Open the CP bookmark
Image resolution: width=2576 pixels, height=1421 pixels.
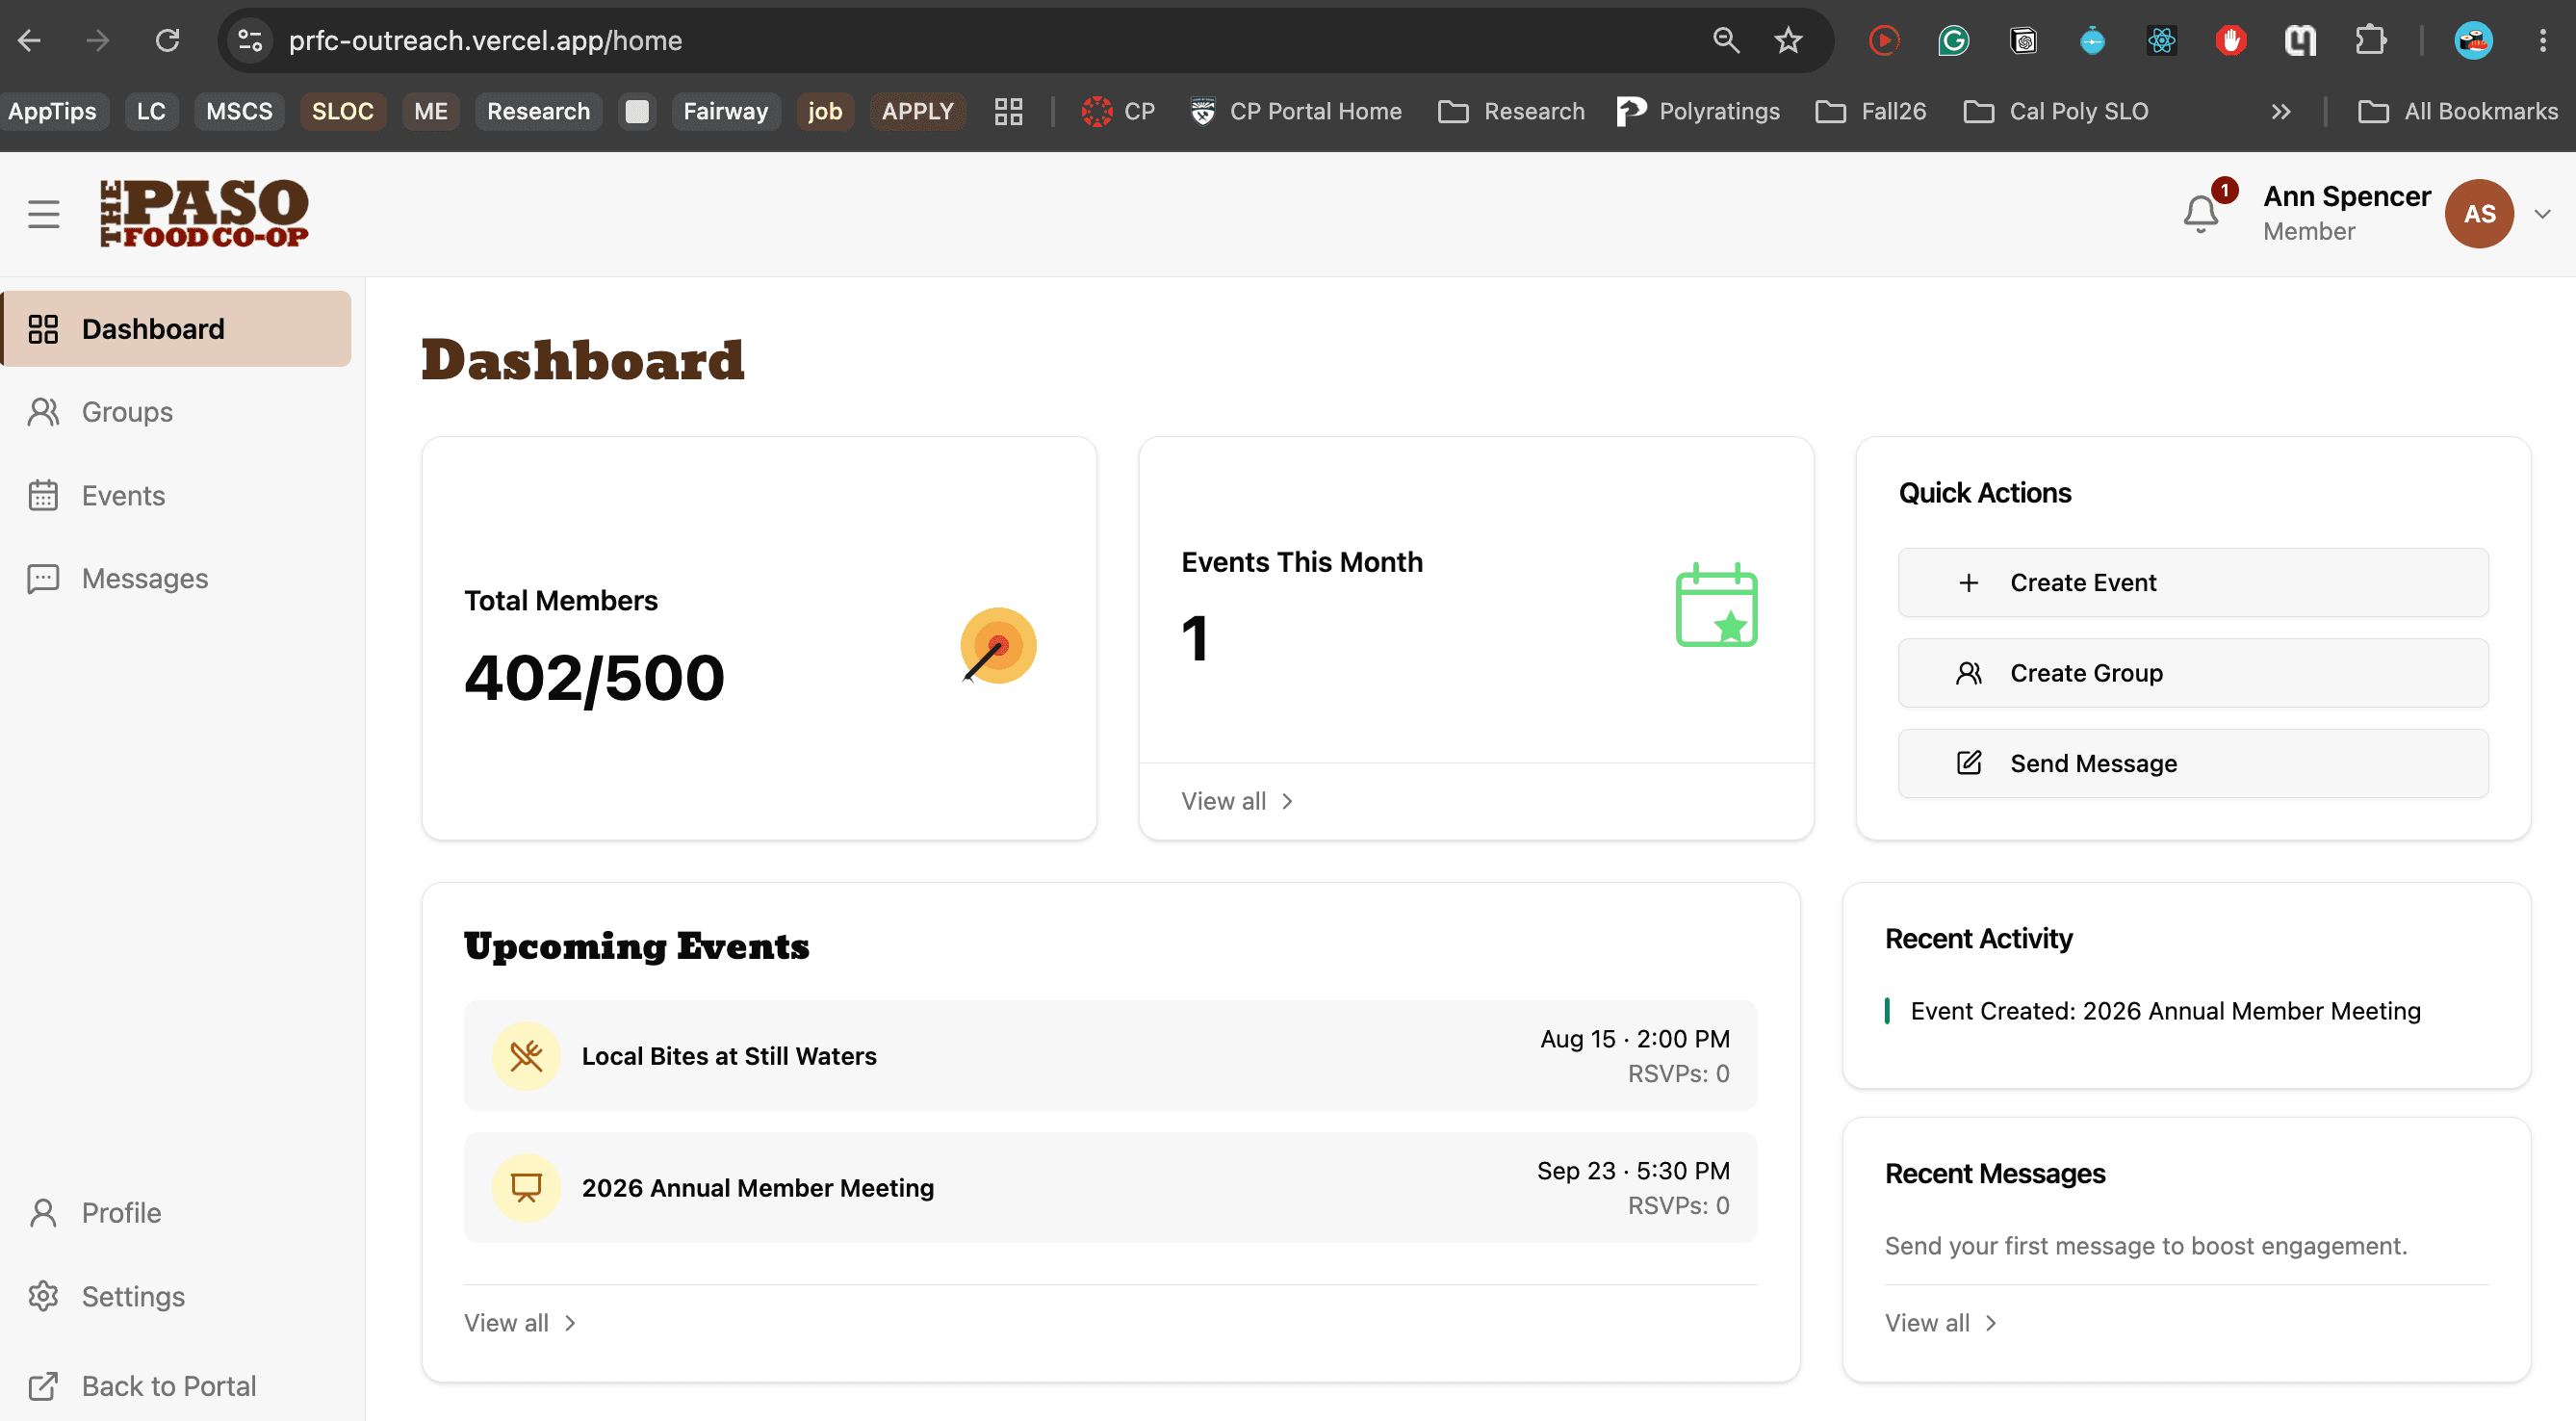[x=1118, y=111]
